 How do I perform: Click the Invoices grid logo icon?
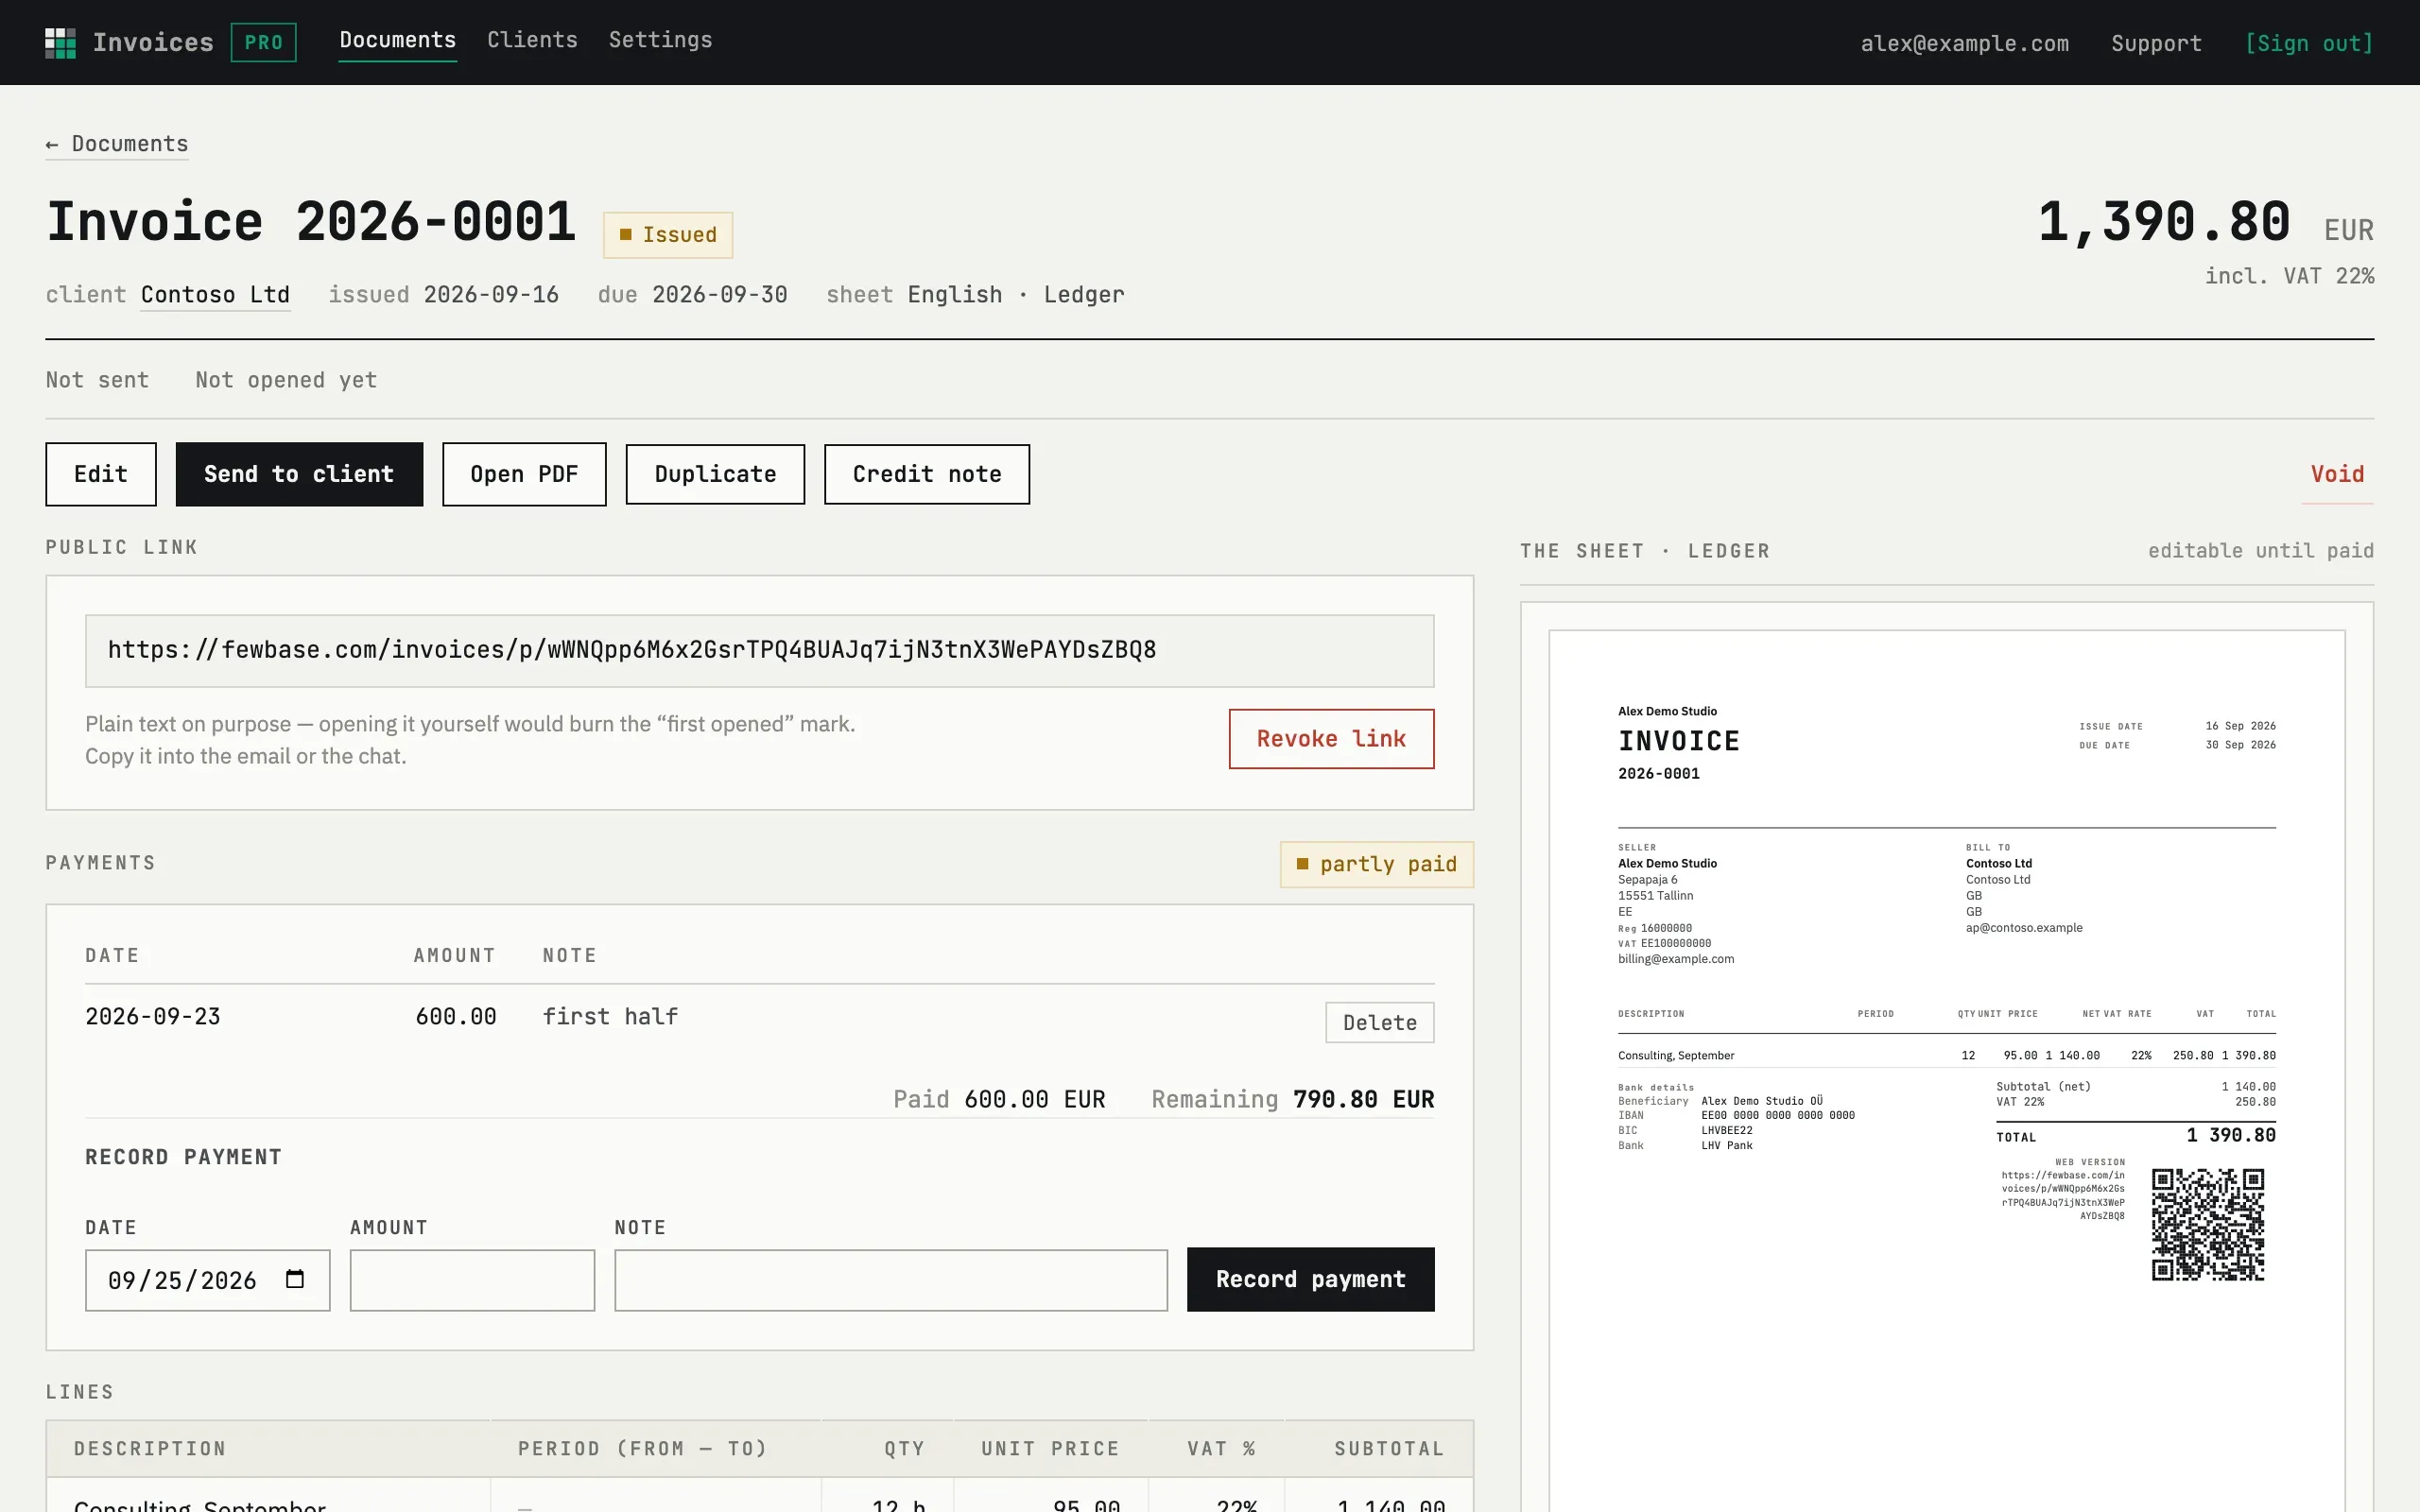pos(60,43)
